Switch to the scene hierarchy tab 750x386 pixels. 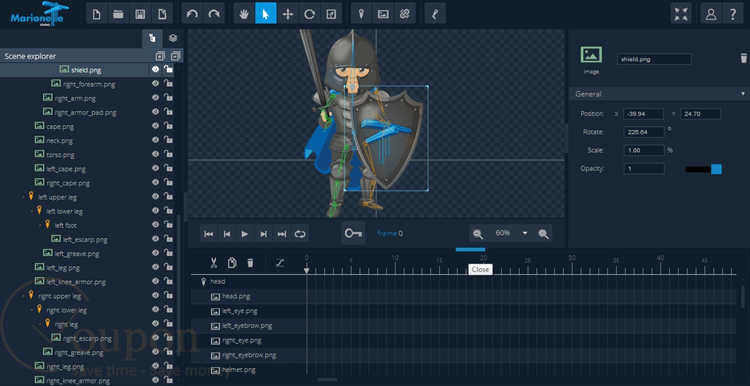pyautogui.click(x=152, y=38)
